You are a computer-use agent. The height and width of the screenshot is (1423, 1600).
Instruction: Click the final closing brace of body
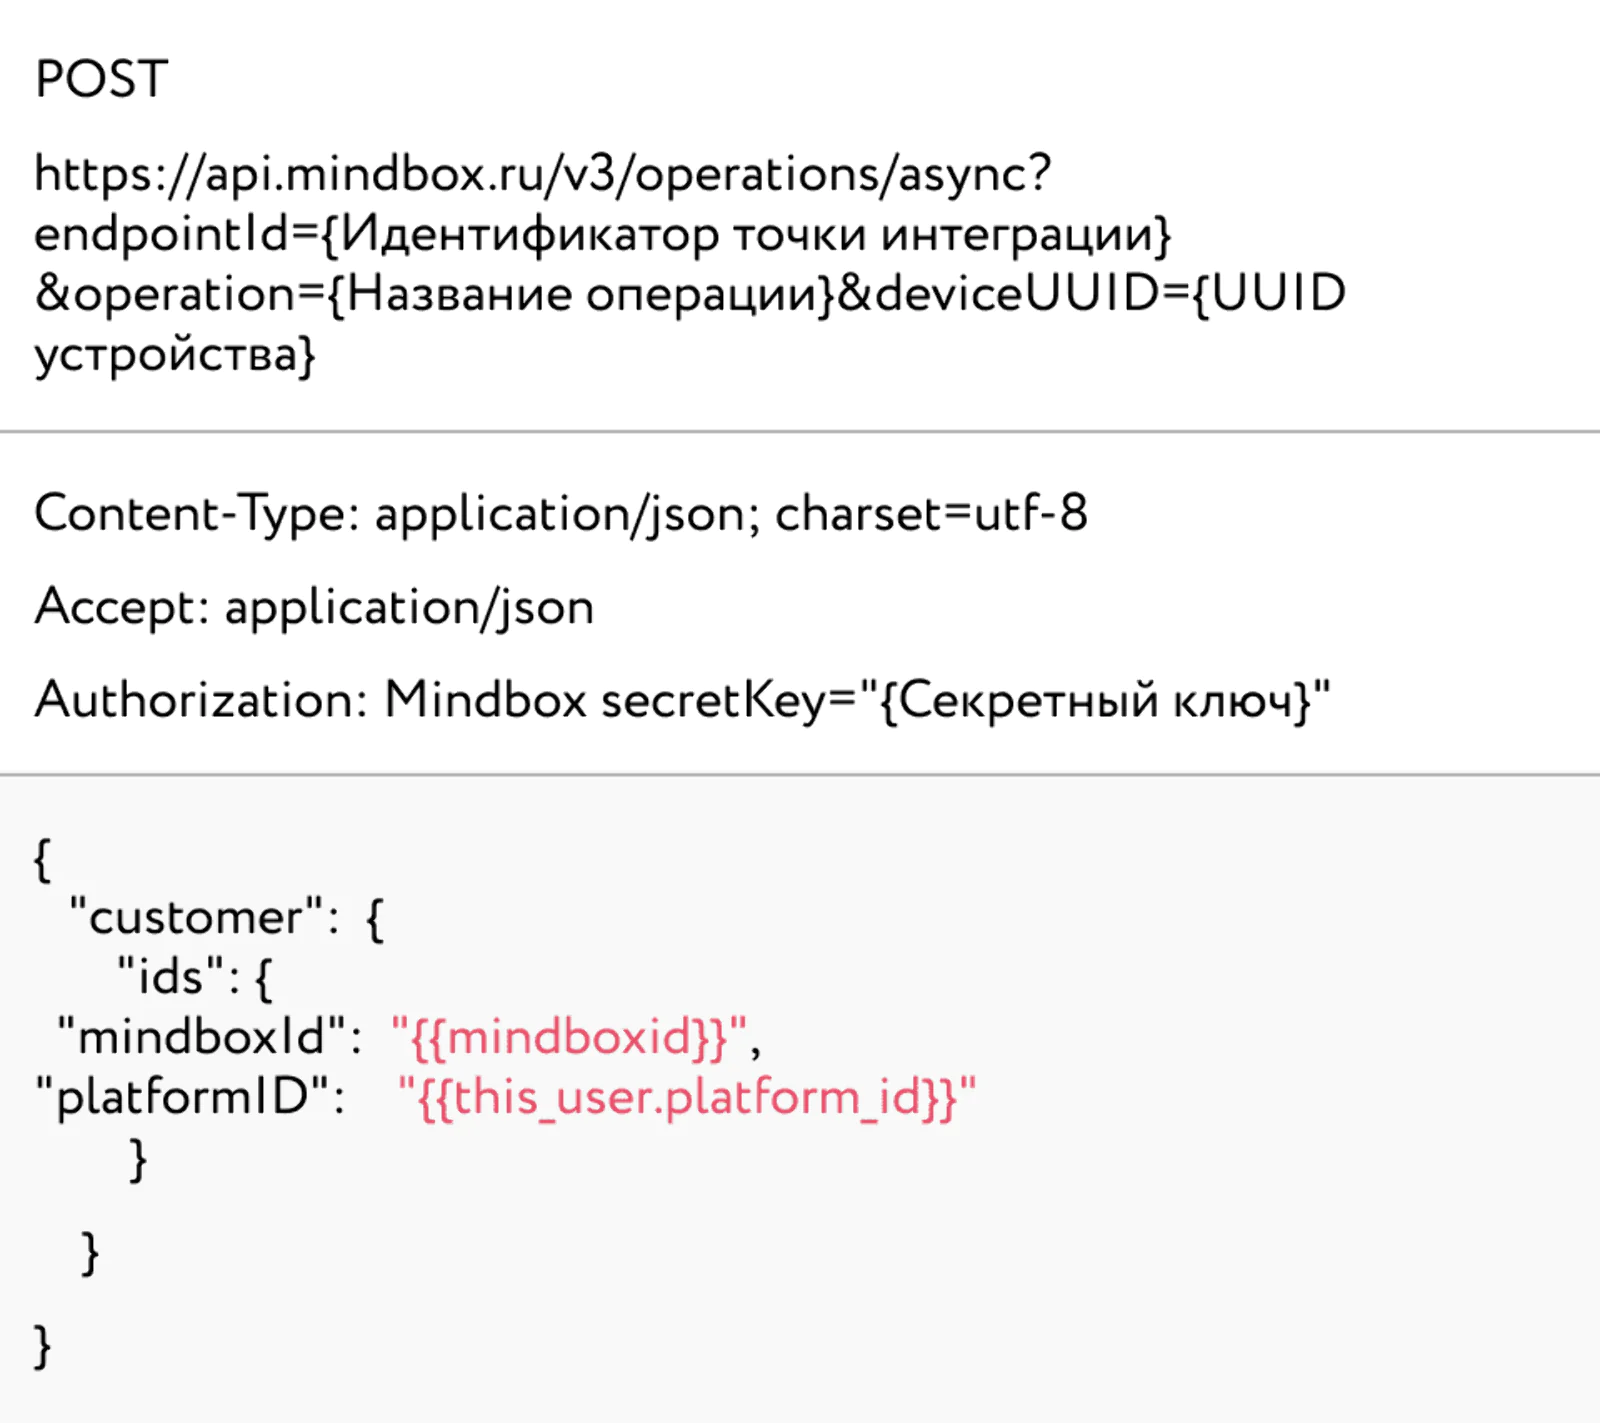tap(42, 1346)
